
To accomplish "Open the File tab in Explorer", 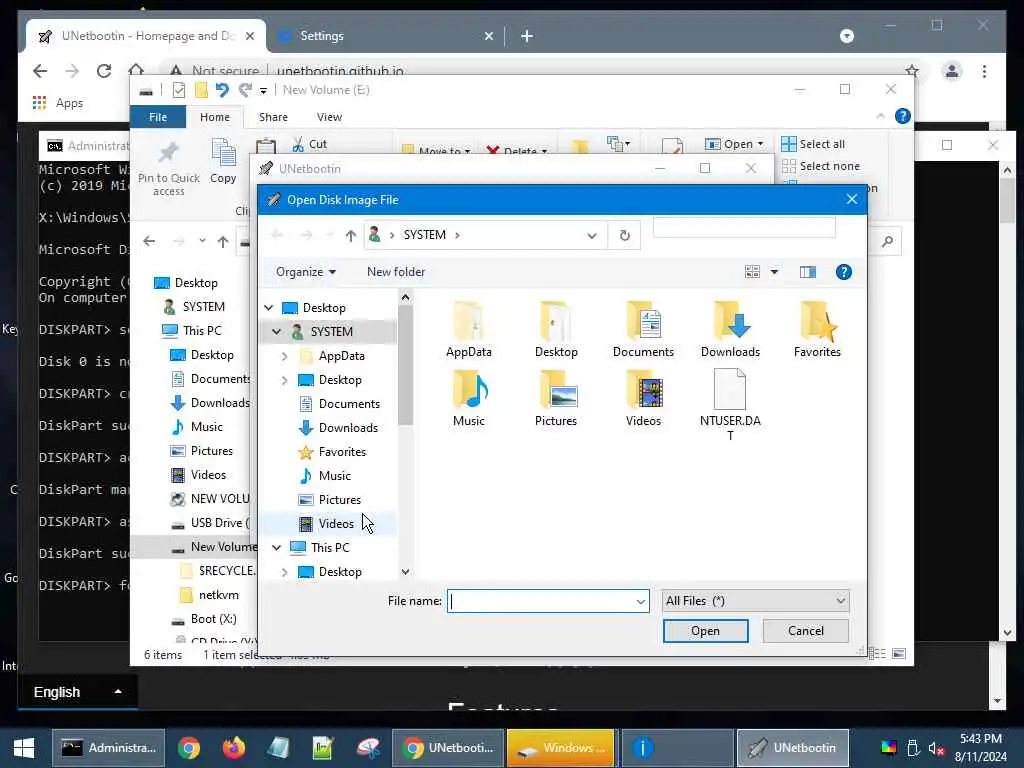I will [x=157, y=117].
